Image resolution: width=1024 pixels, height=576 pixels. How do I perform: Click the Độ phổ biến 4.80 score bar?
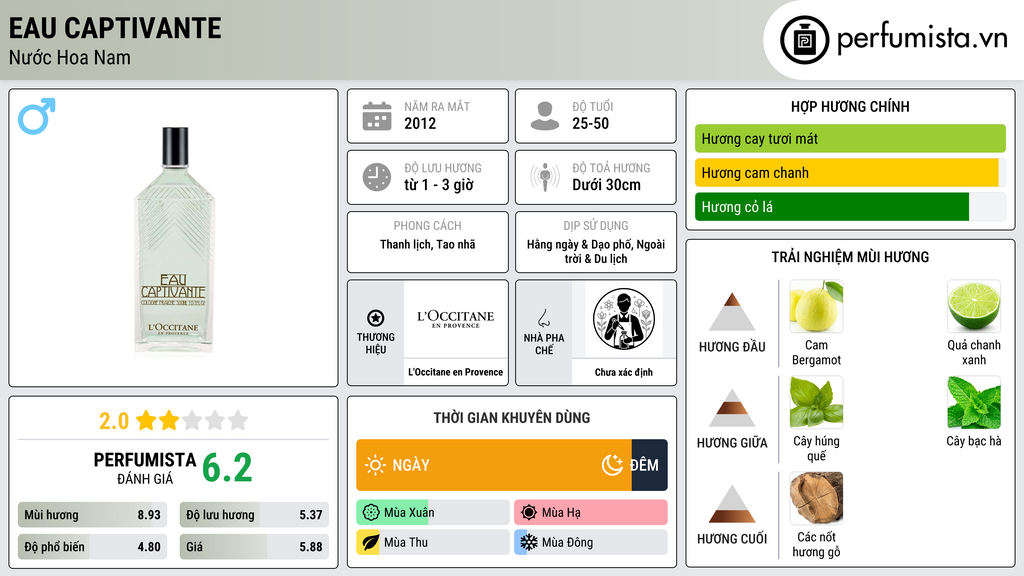pos(92,547)
